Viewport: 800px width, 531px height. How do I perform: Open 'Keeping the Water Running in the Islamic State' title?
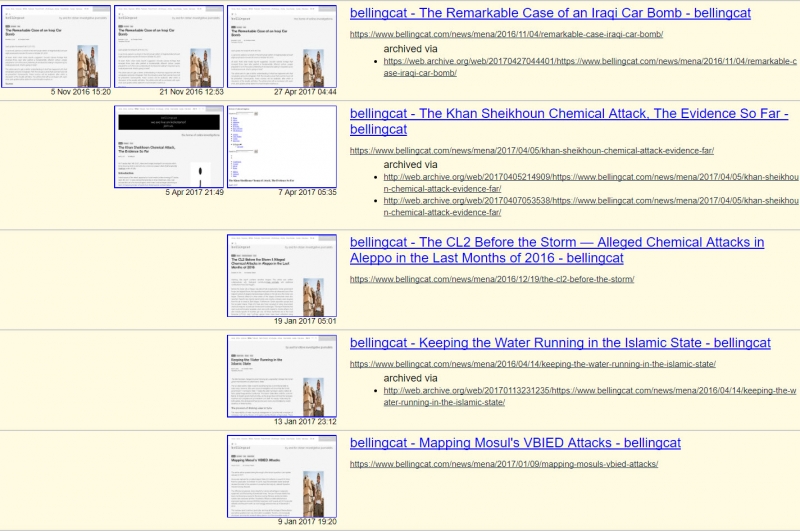560,343
